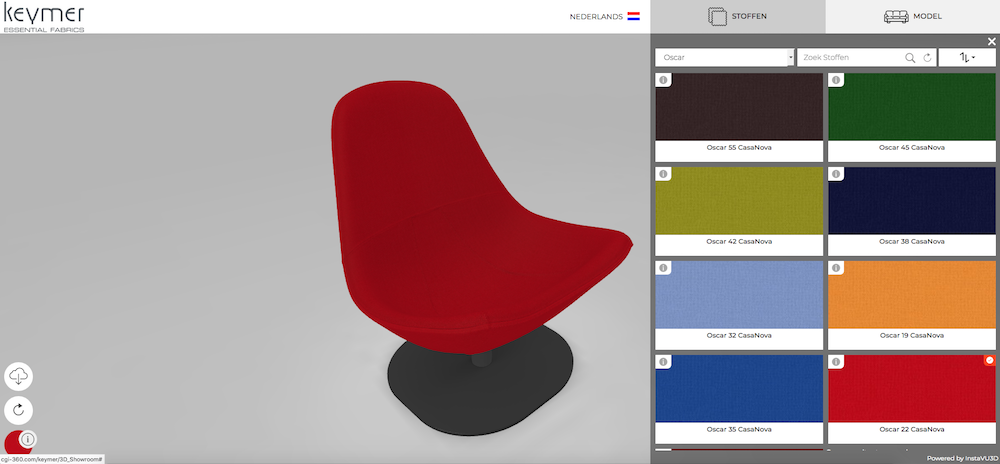Click the Oscar 35 CasaNova label
Viewport: 1000px width, 464px height.
739,429
